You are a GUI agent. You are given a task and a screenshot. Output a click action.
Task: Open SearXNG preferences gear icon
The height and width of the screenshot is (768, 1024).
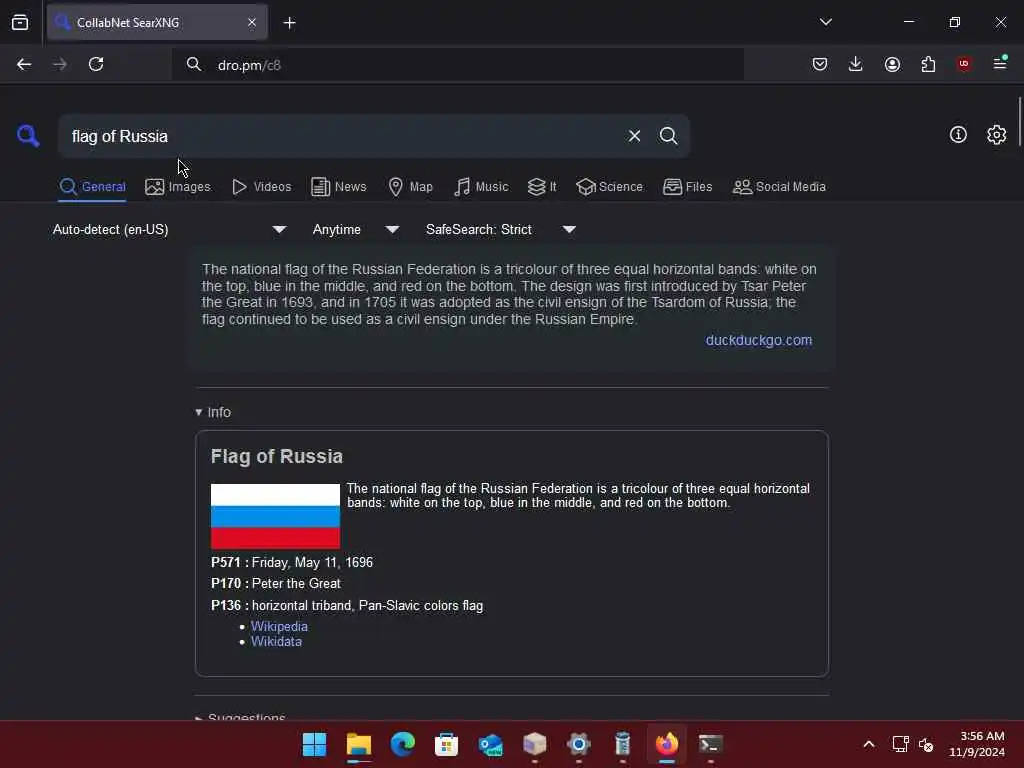[x=997, y=135]
